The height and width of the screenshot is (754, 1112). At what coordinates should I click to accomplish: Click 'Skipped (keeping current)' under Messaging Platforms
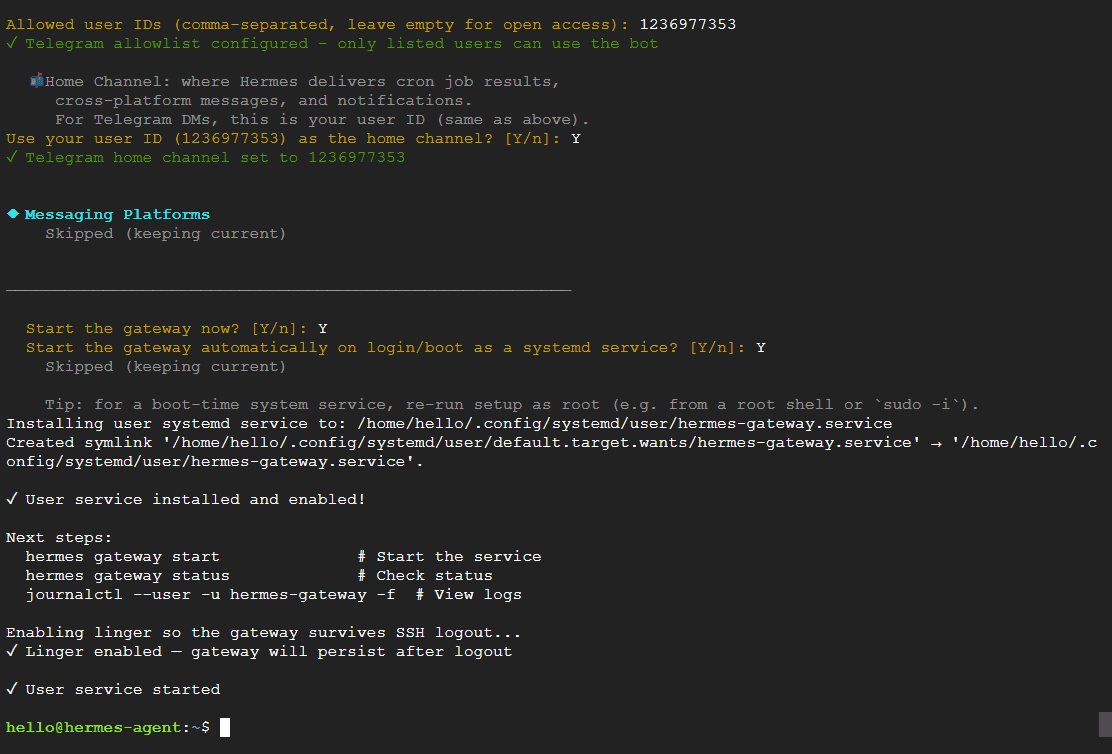click(165, 233)
